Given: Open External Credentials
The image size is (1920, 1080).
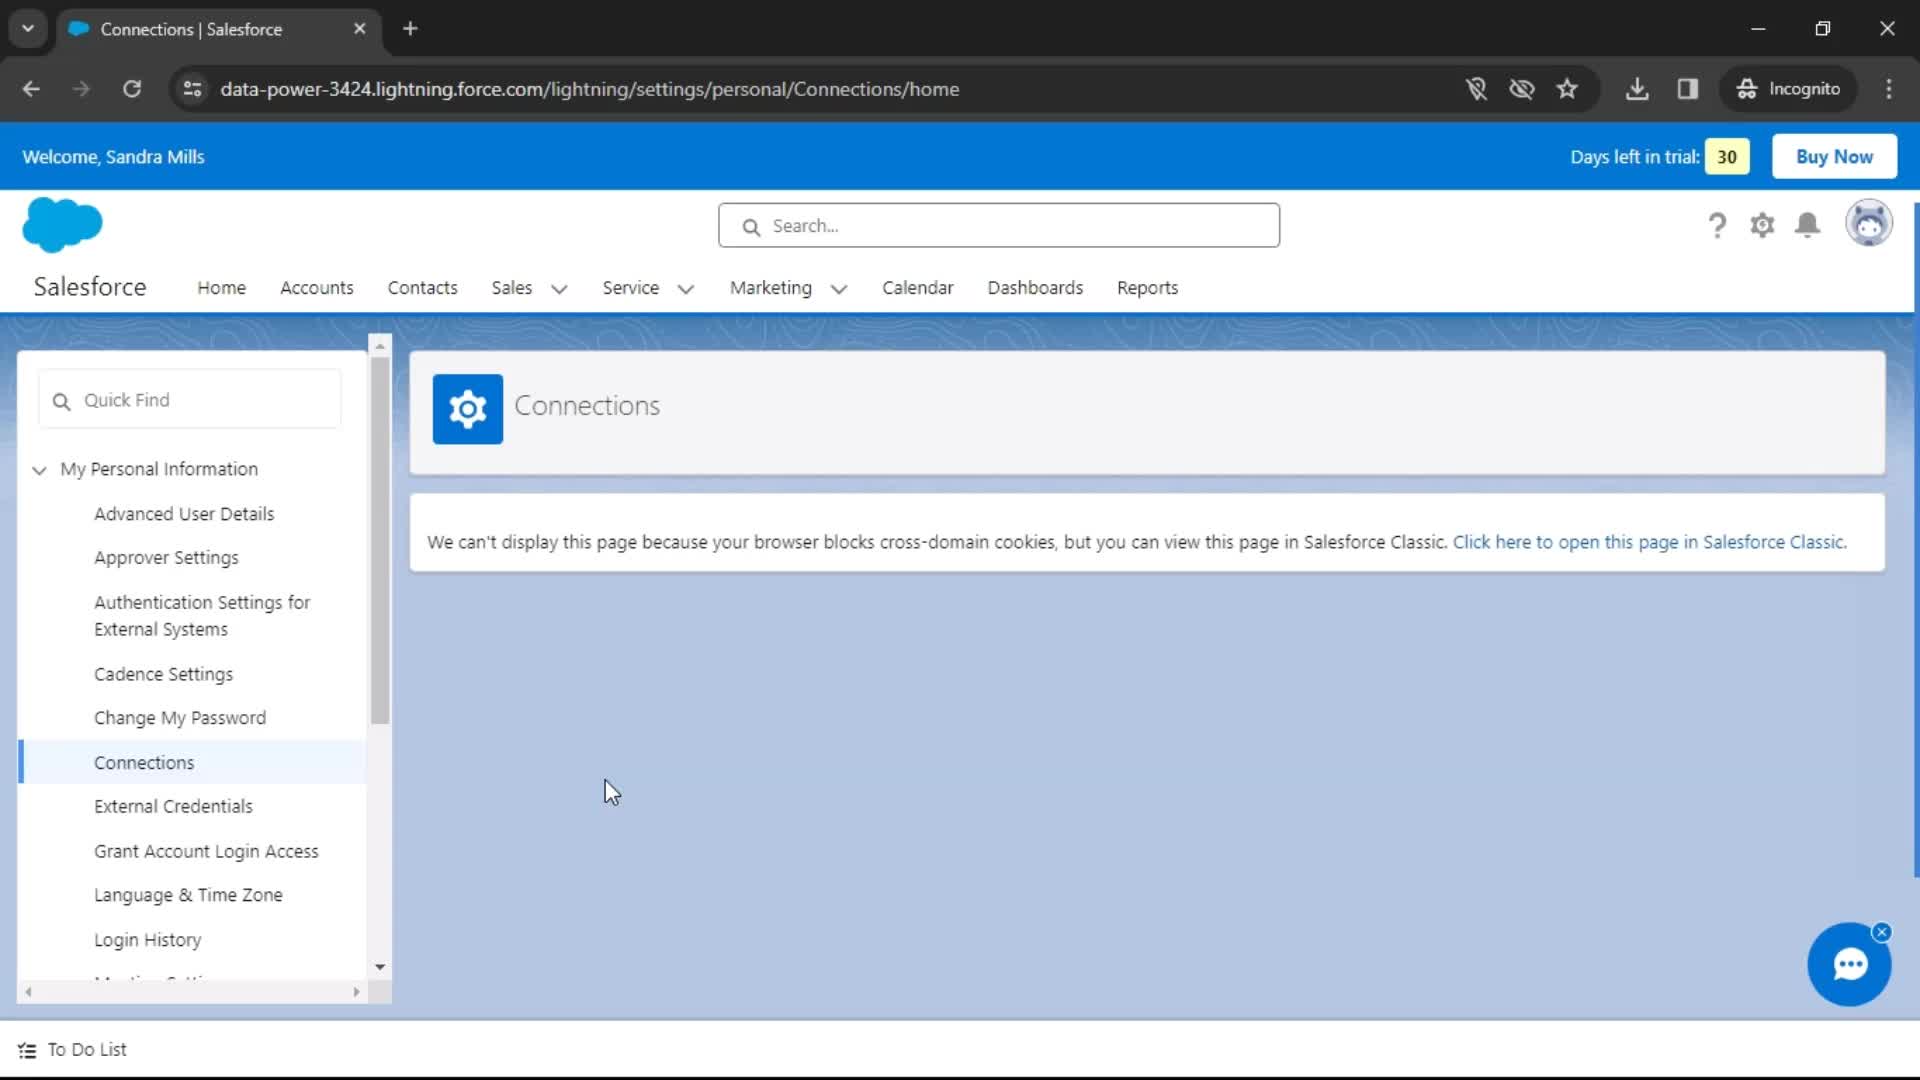Looking at the screenshot, I should point(173,807).
